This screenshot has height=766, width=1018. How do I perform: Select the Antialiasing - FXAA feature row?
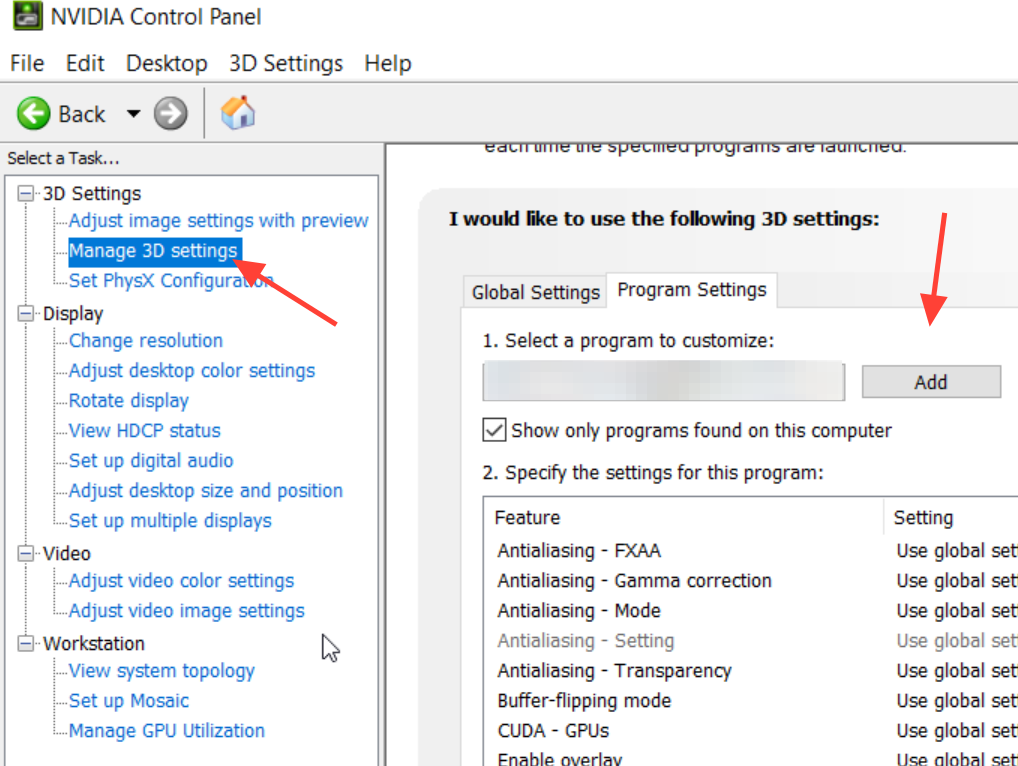[751, 550]
